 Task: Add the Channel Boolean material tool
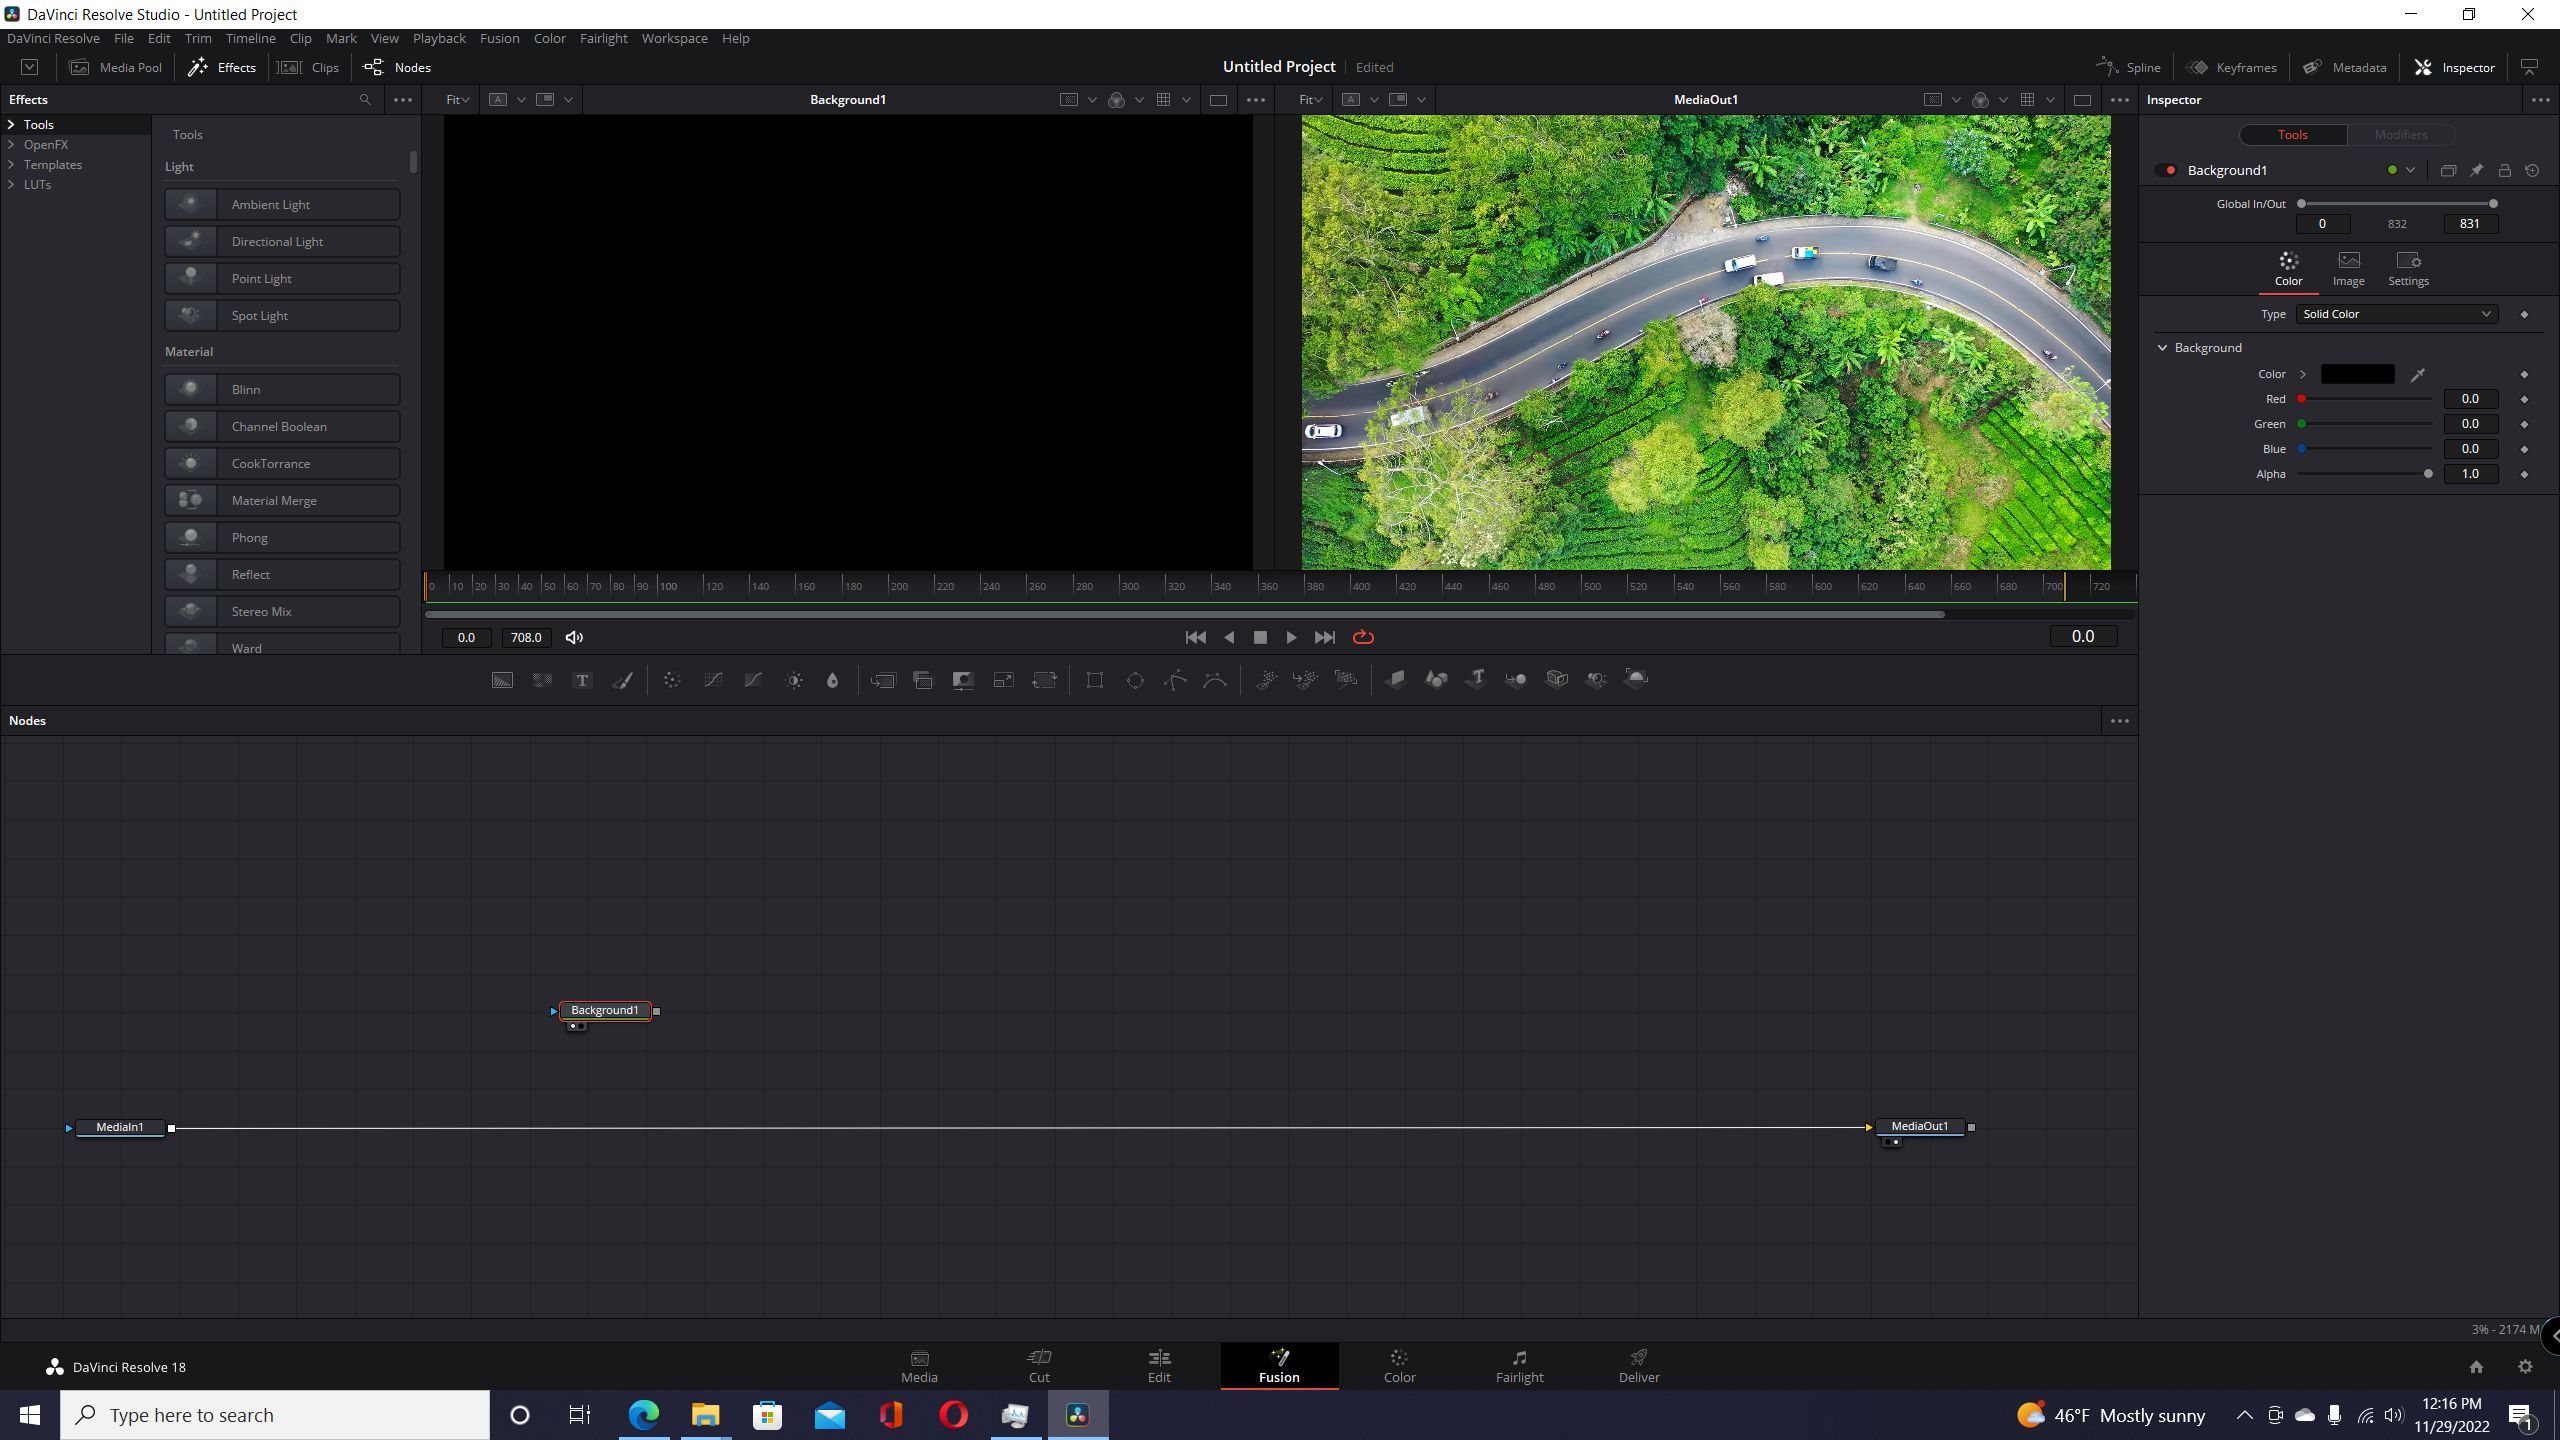[x=282, y=426]
